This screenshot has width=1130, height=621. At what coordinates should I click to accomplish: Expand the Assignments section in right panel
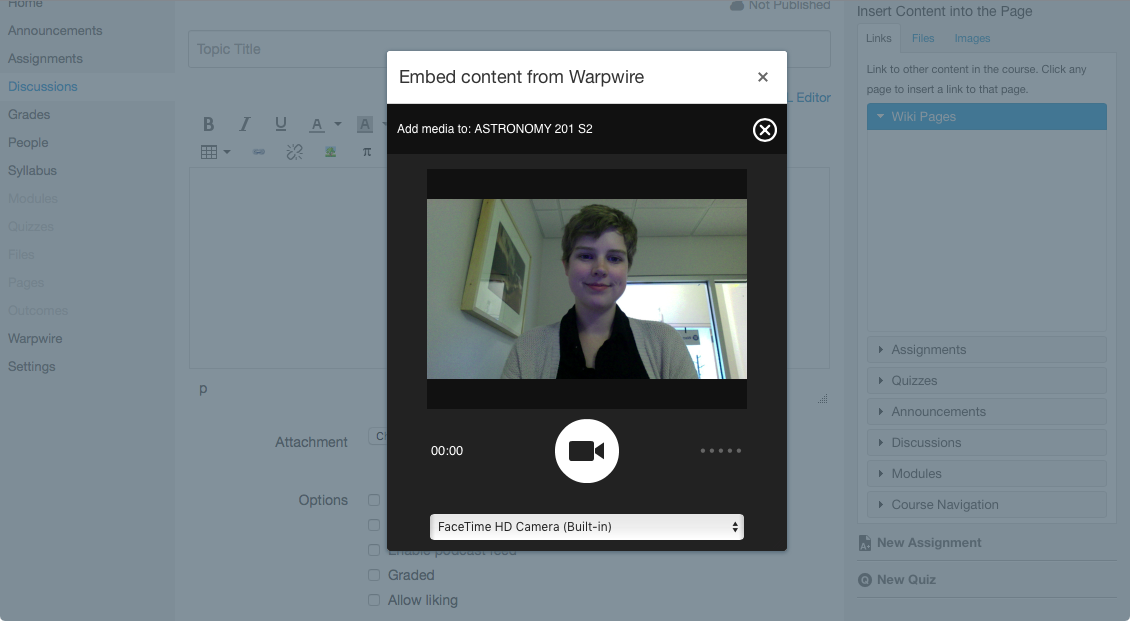tap(987, 349)
